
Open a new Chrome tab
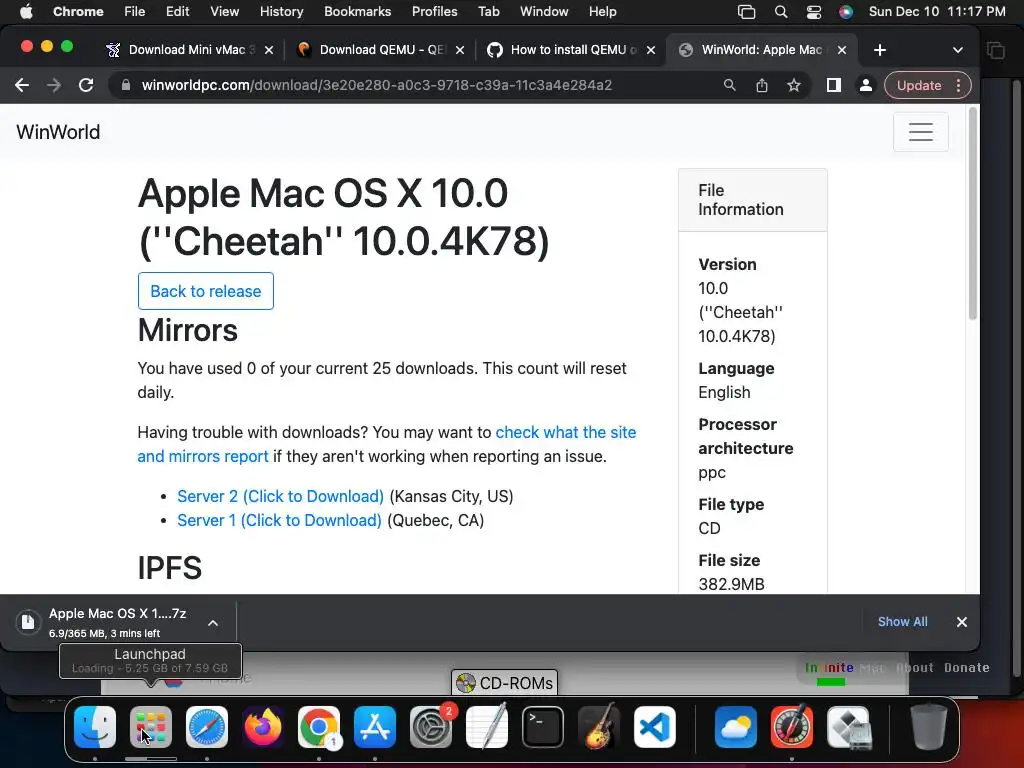point(880,50)
